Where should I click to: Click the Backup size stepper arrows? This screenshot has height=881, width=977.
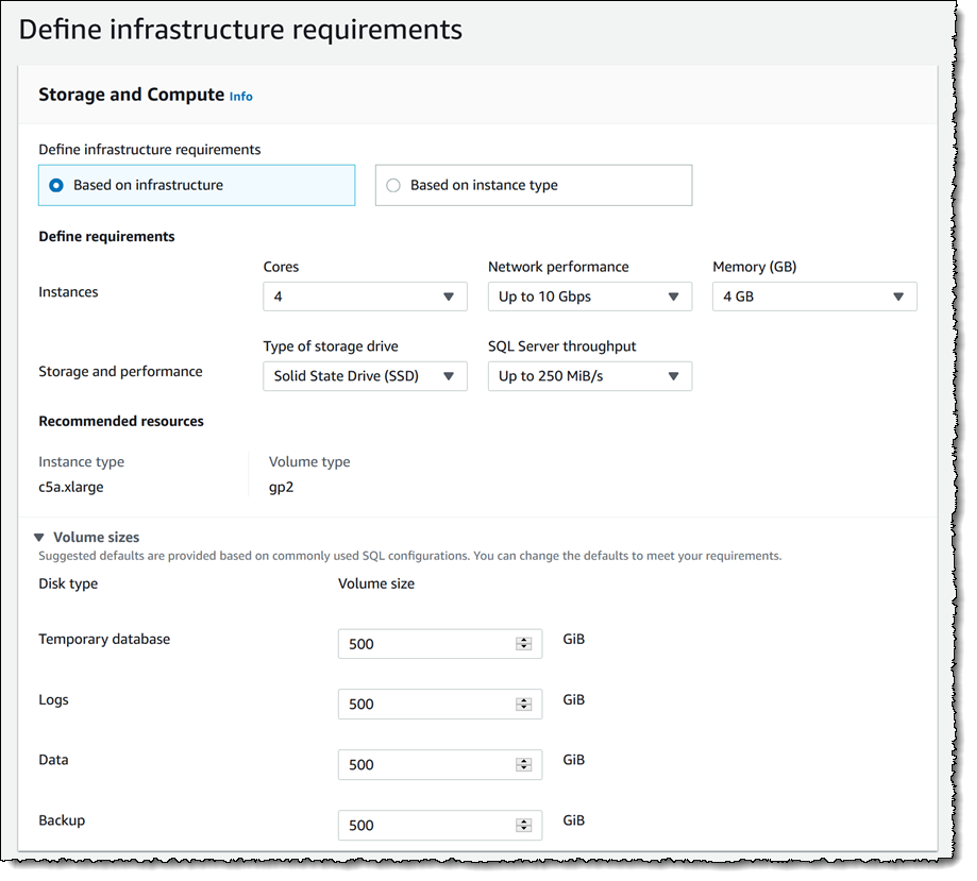523,825
